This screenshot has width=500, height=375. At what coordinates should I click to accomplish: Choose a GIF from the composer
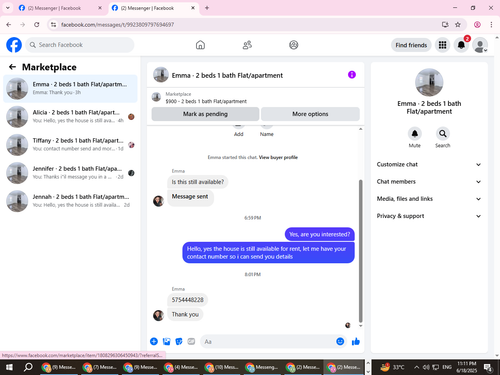coord(191,341)
